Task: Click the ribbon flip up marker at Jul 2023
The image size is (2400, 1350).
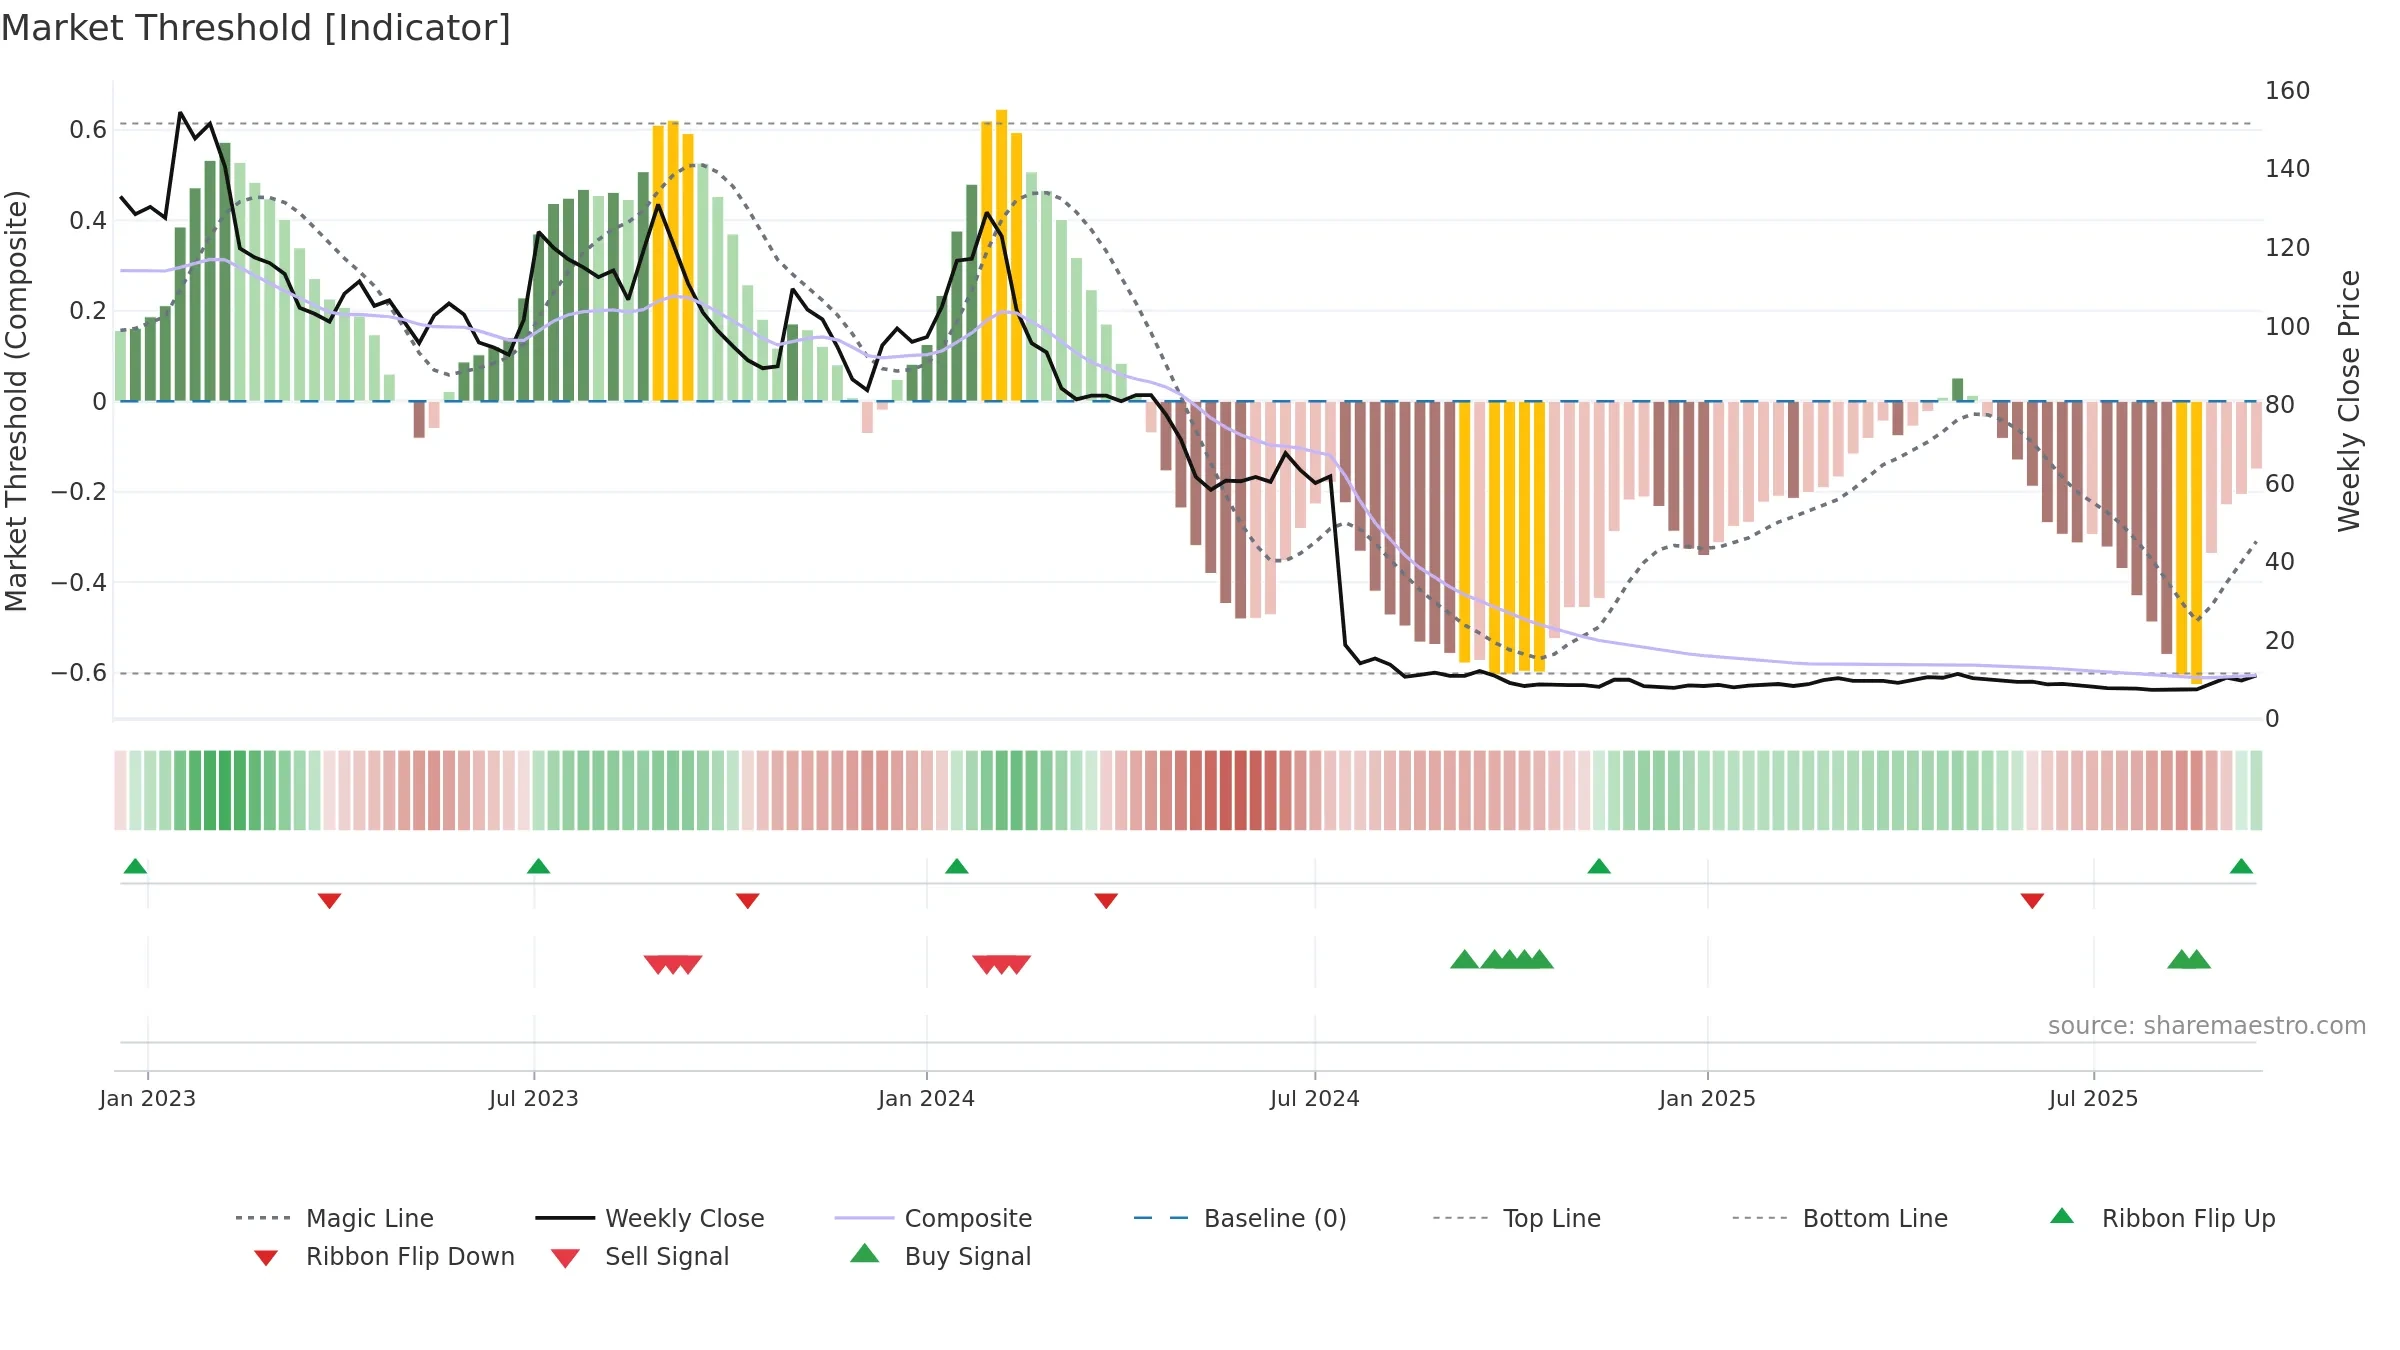Action: [x=538, y=866]
